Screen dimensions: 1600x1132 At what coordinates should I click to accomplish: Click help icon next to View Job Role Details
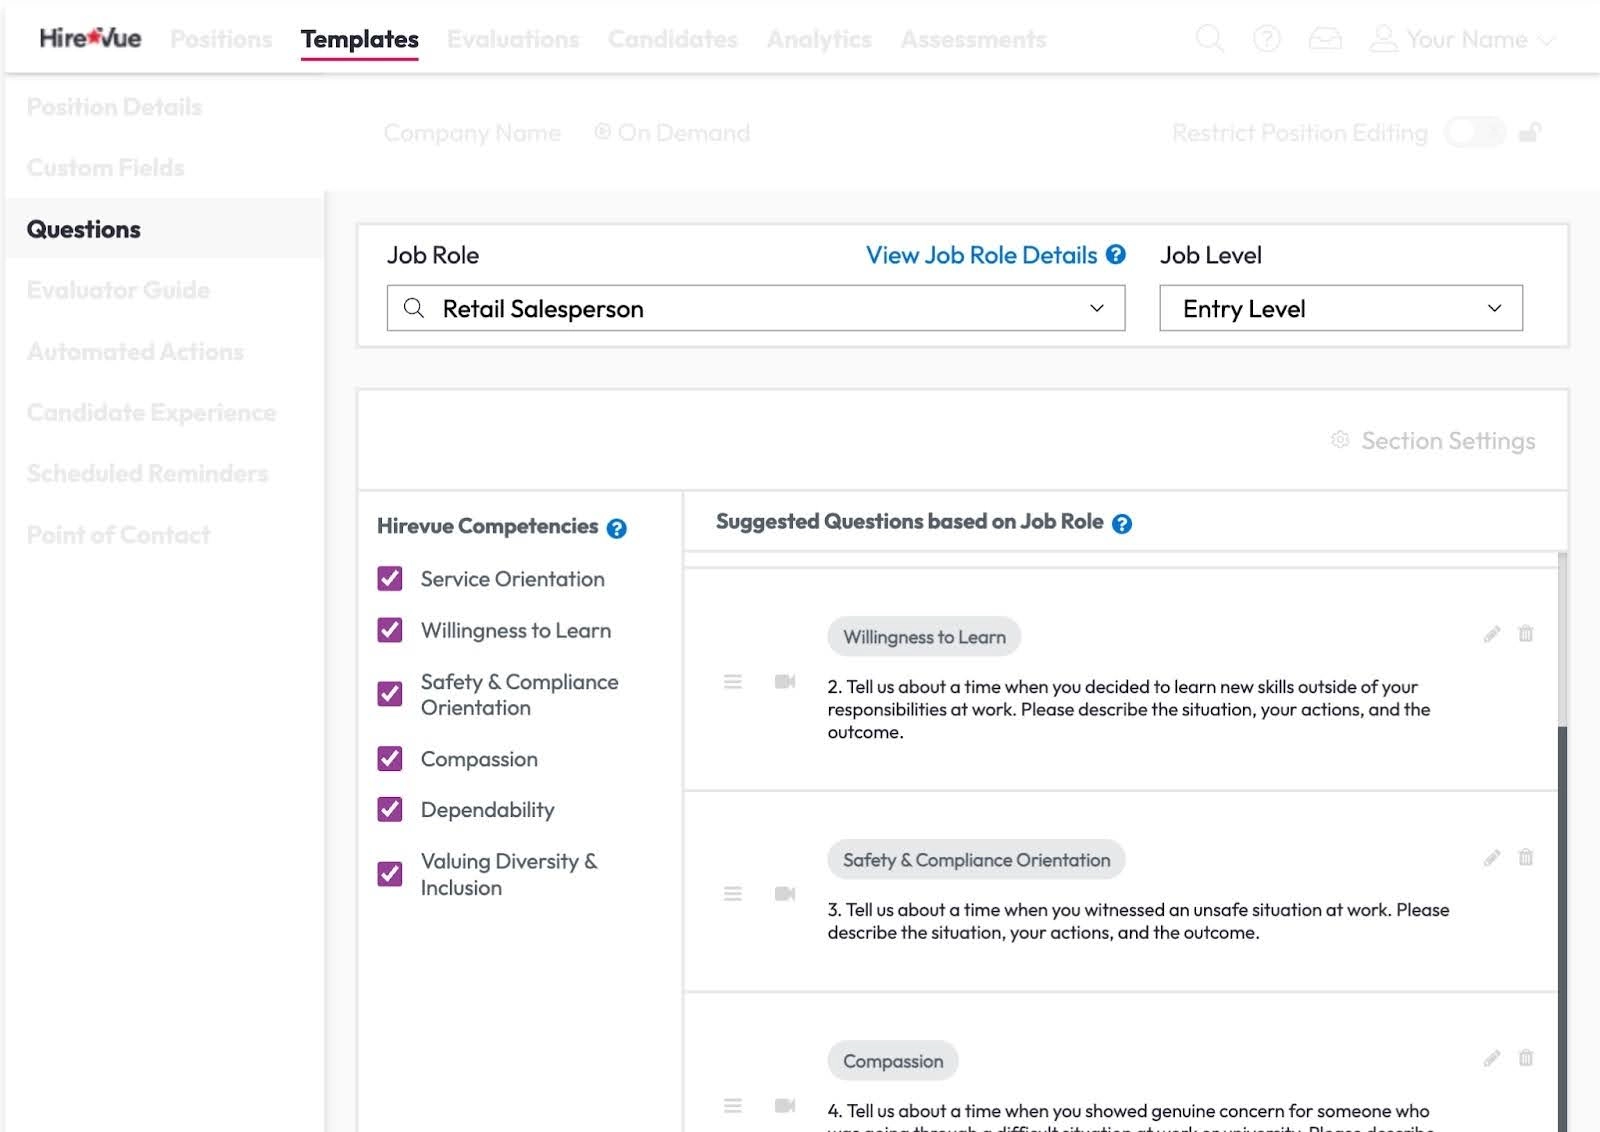click(x=1116, y=255)
